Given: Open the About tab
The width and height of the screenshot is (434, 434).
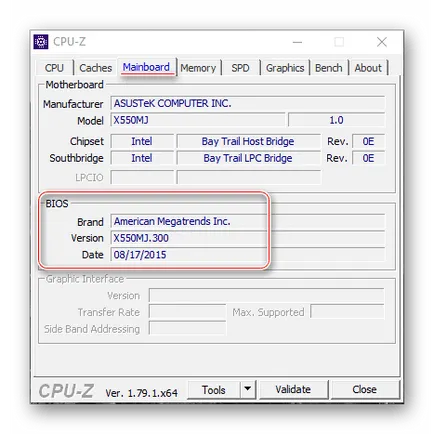Looking at the screenshot, I should coord(368,68).
